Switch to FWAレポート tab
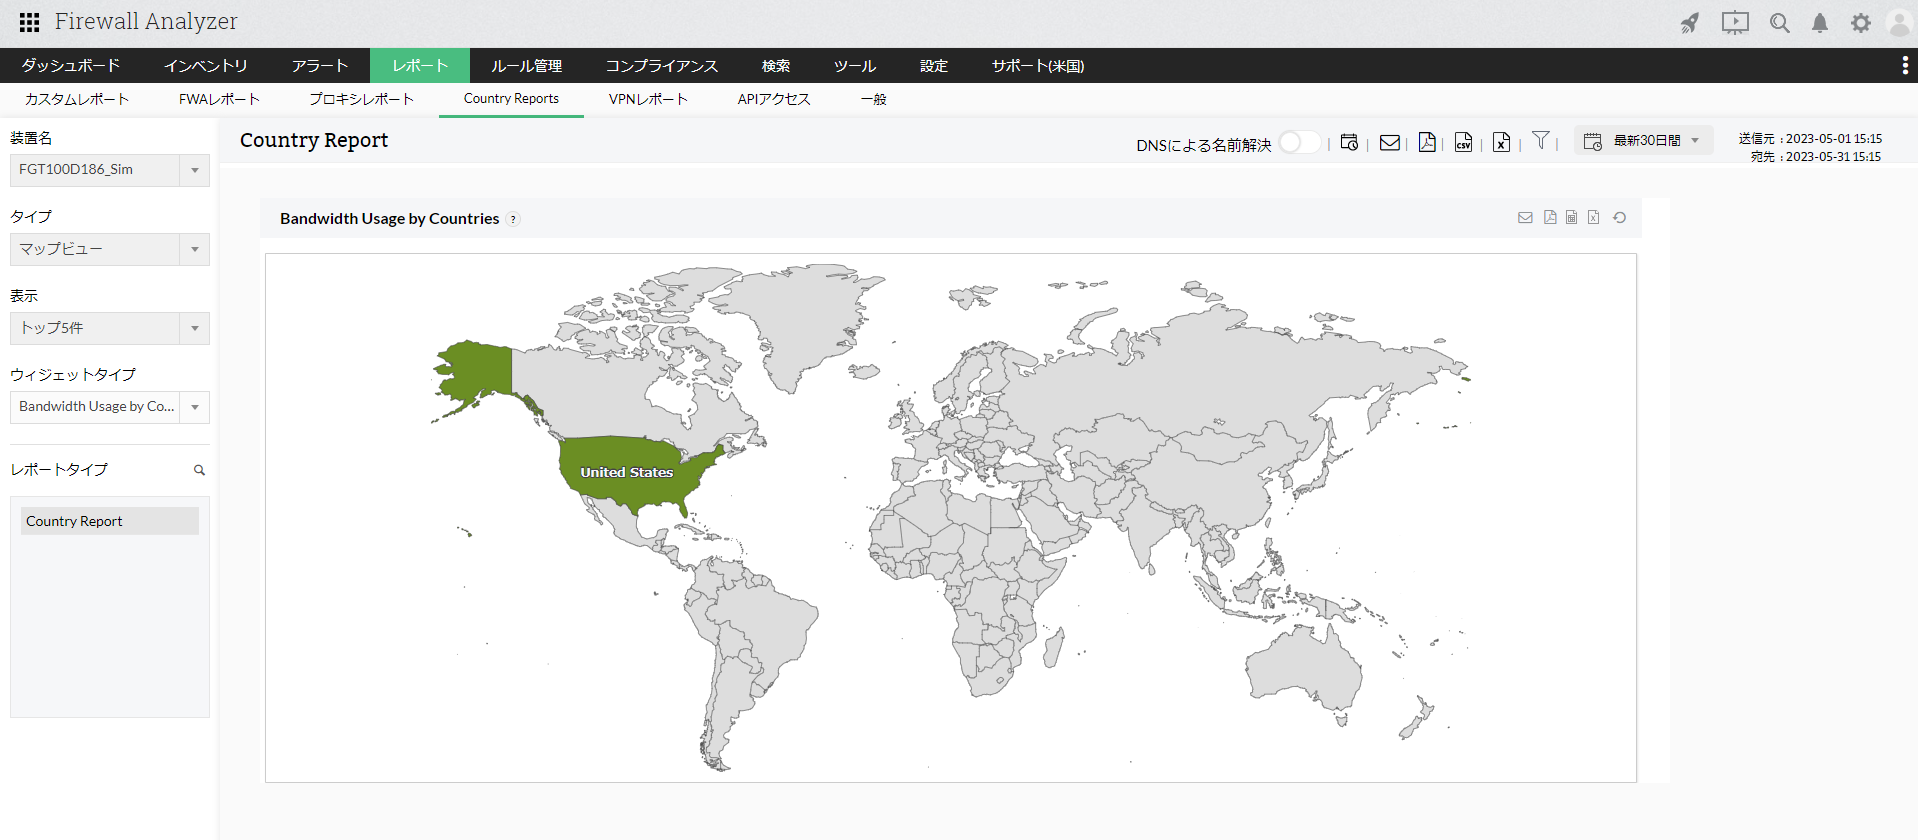 (219, 99)
